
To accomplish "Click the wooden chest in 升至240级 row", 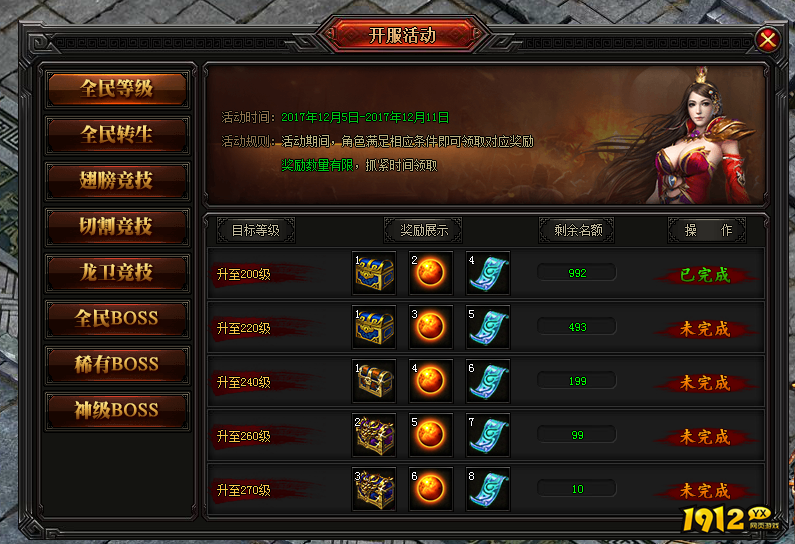I will 374,381.
